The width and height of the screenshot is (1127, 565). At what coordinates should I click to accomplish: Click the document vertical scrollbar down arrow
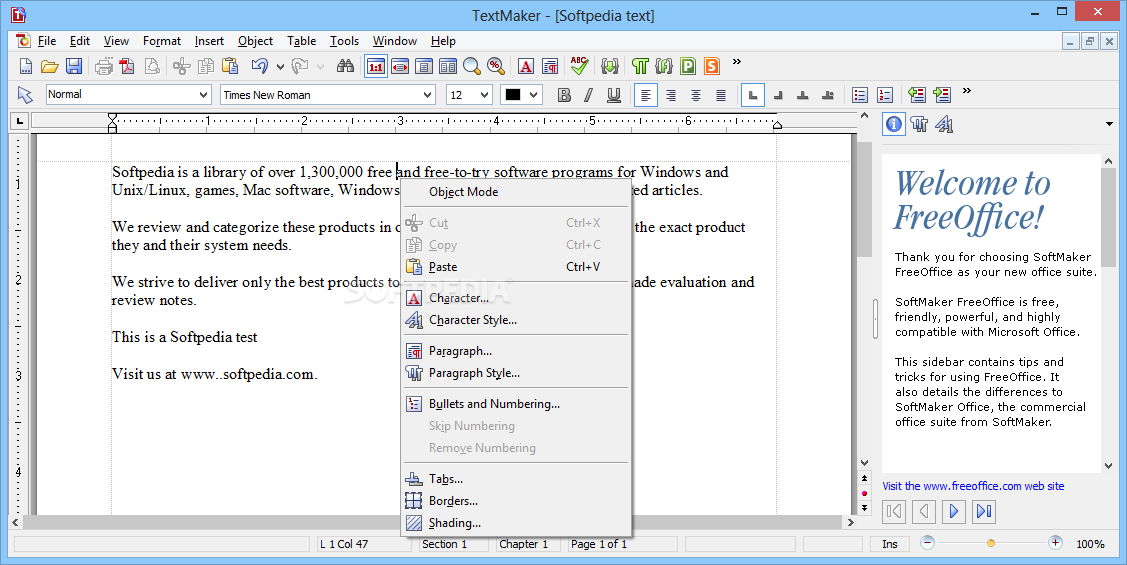click(865, 463)
